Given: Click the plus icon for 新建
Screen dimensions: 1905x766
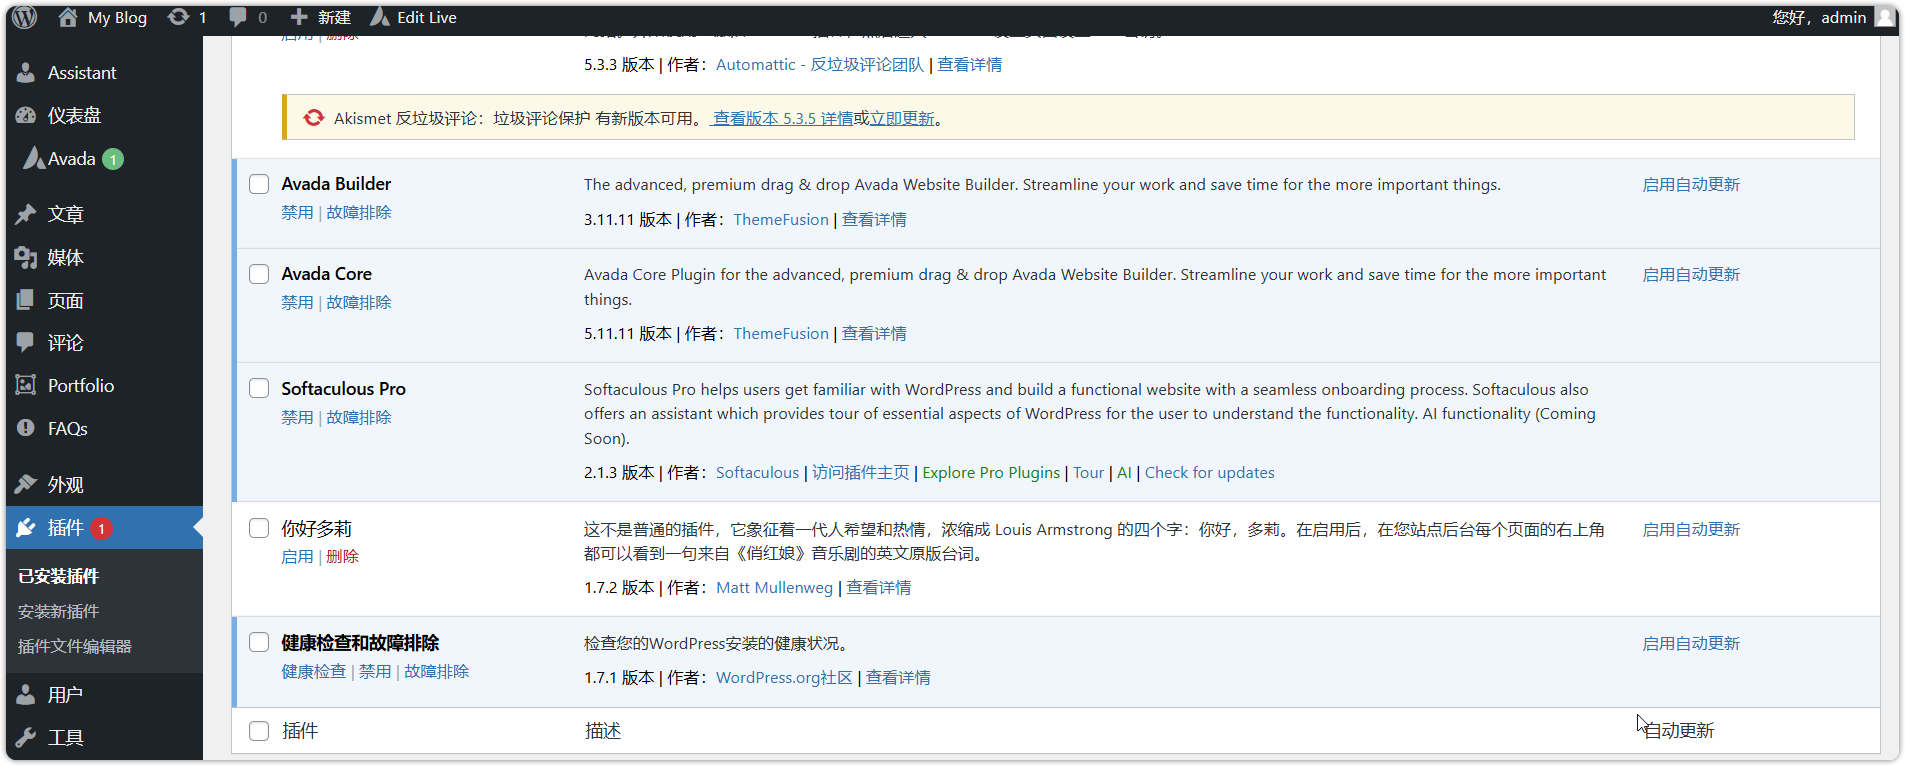Looking at the screenshot, I should point(298,17).
